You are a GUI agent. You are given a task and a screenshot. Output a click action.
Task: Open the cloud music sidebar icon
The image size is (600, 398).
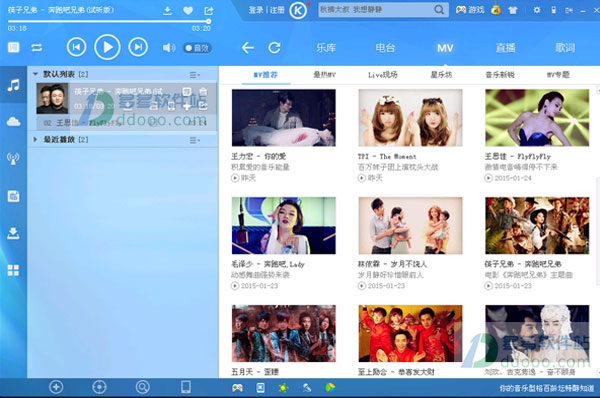13,122
